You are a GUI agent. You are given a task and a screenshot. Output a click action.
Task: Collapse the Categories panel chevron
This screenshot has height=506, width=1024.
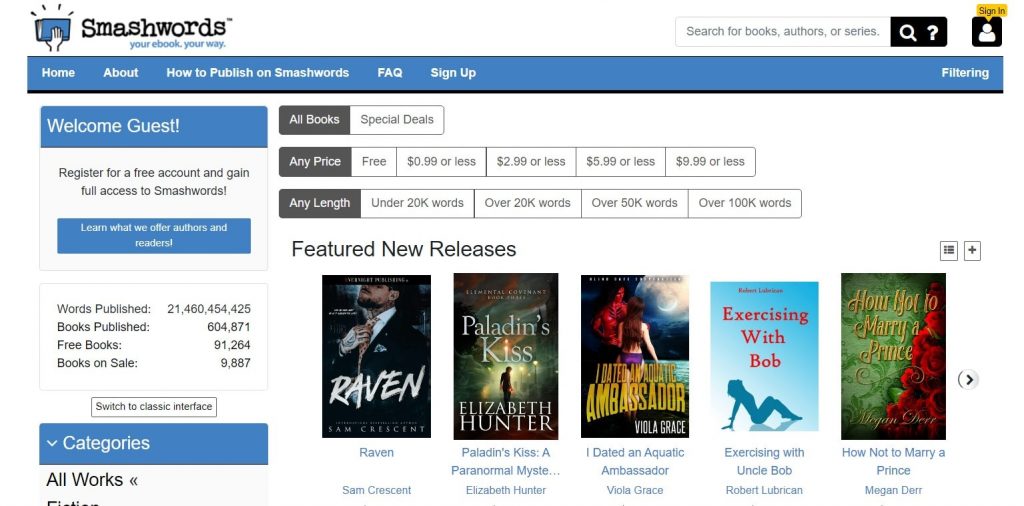point(52,443)
